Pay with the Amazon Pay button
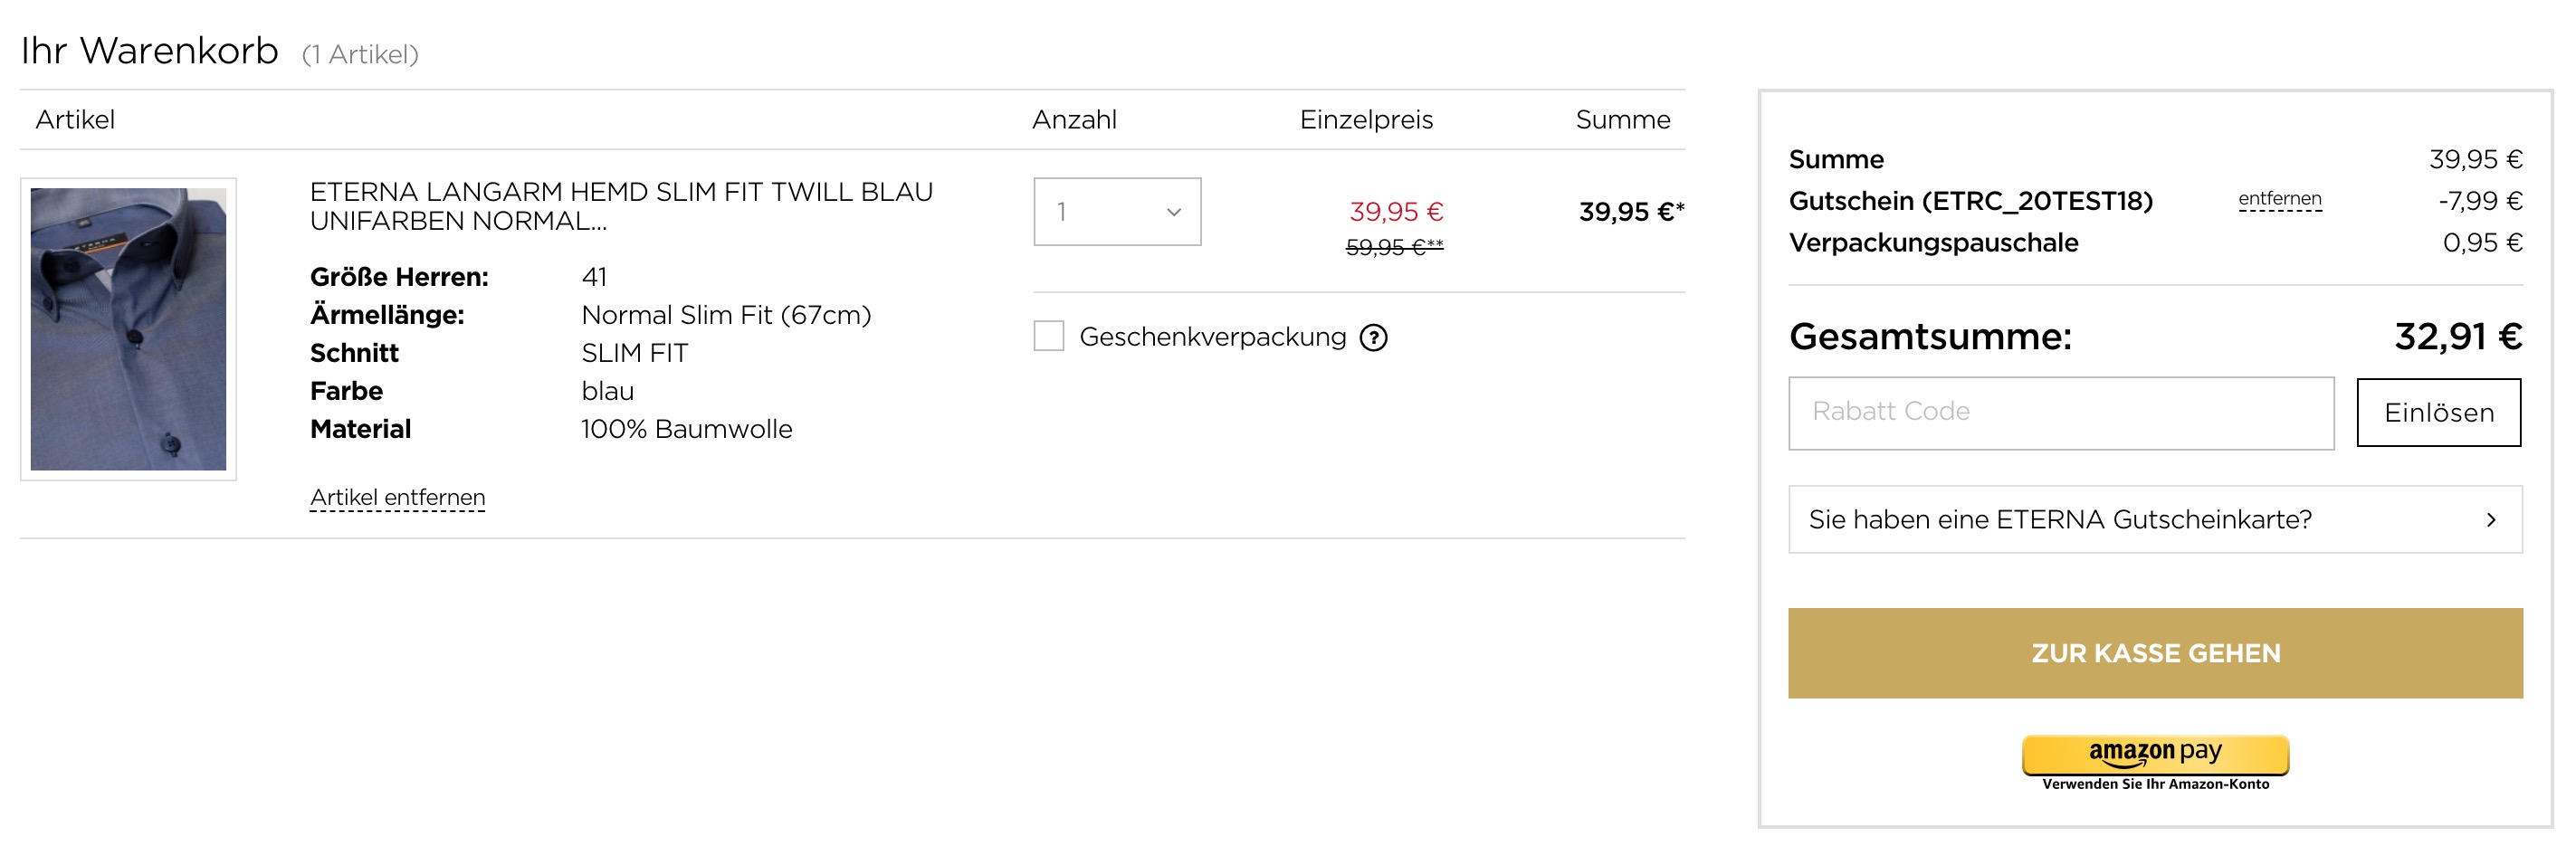Image resolution: width=2576 pixels, height=865 pixels. tap(2155, 754)
